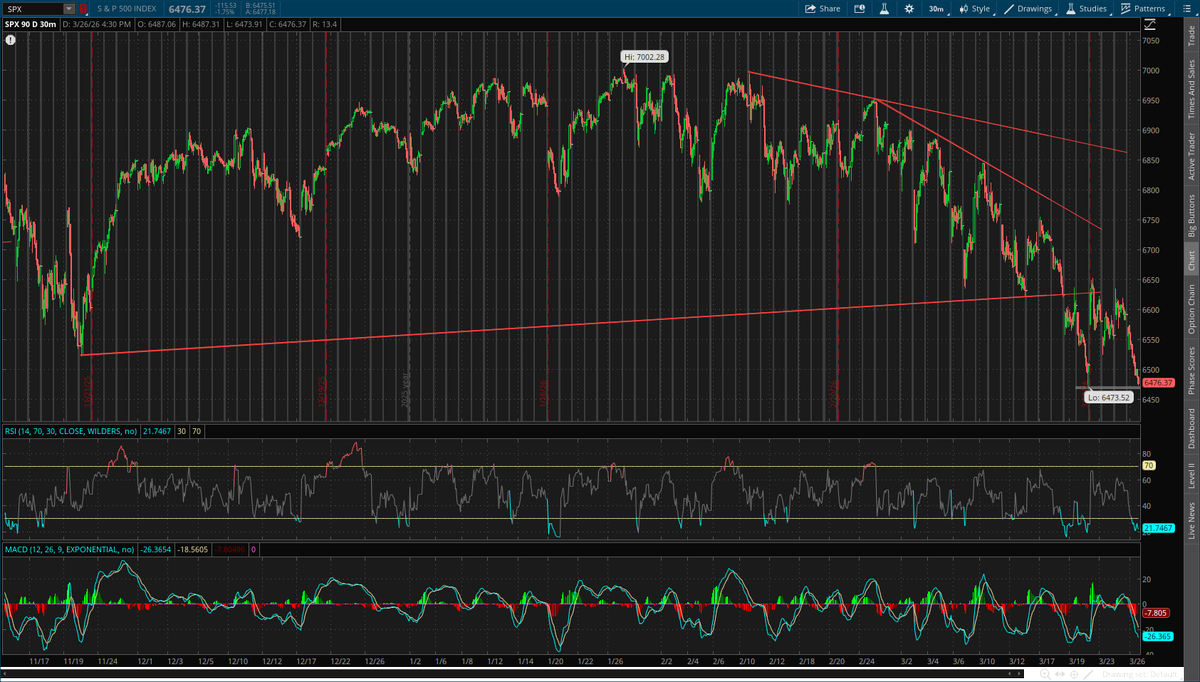
Task: Open the Phase Scores sidebar tab
Action: tap(1190, 370)
